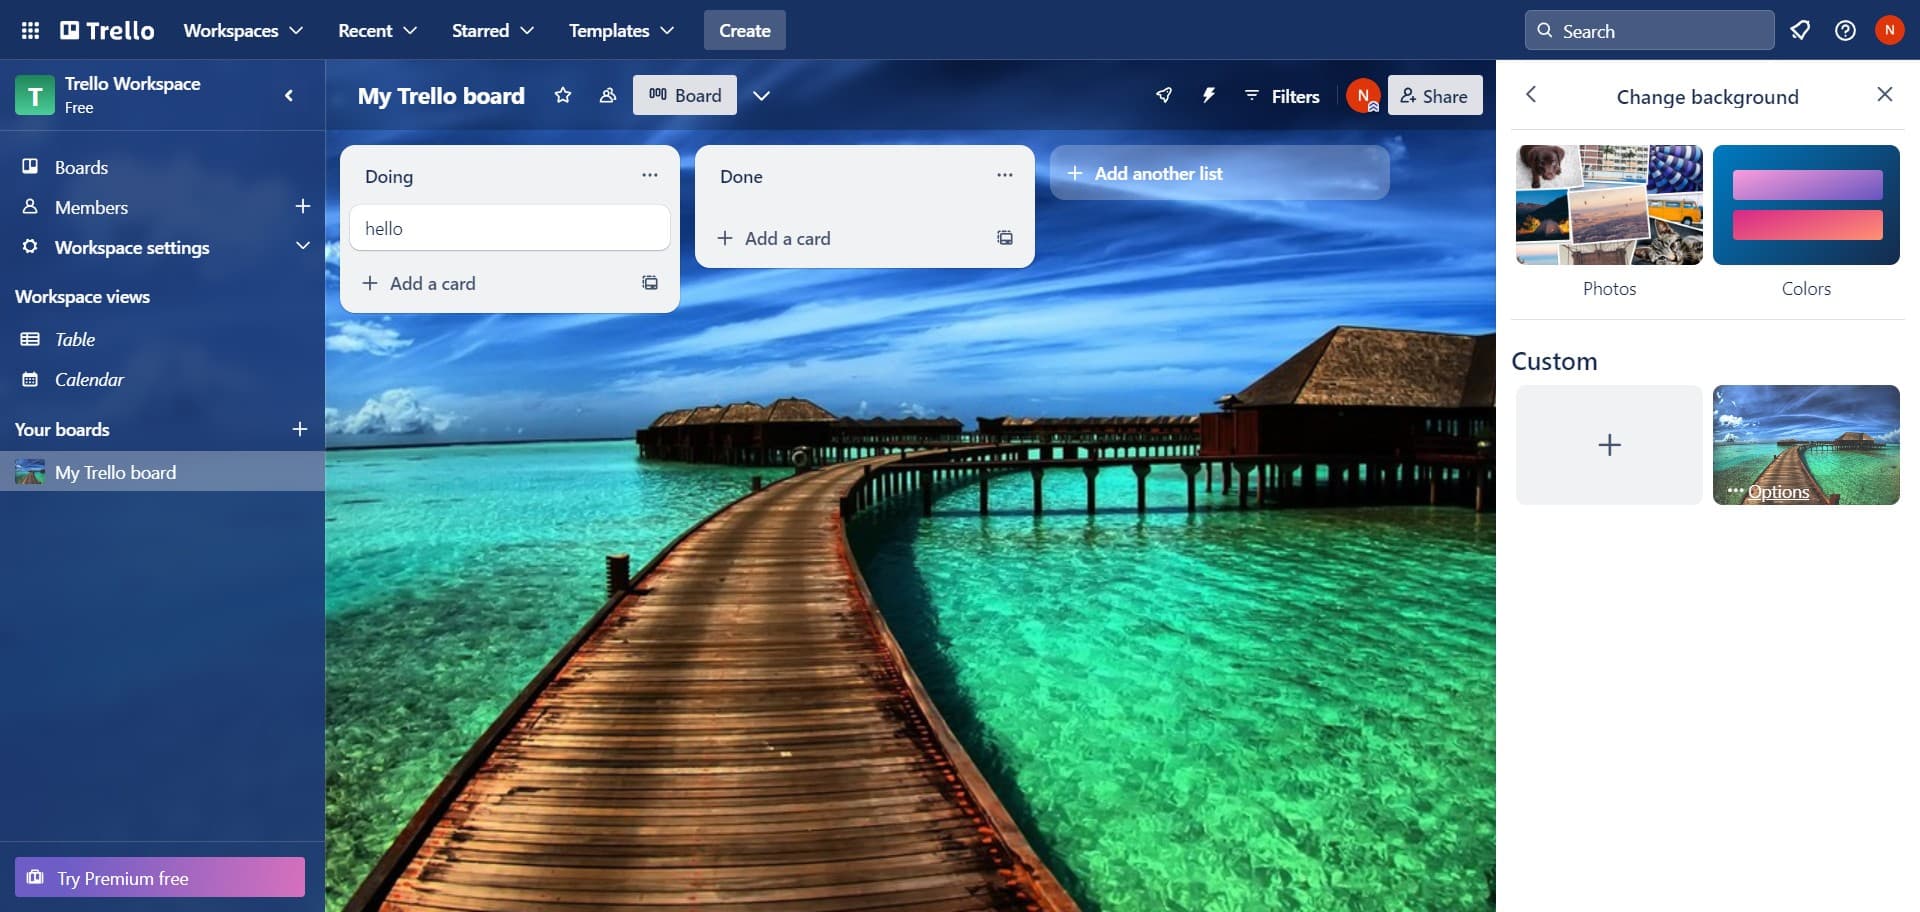This screenshot has width=1920, height=912.
Task: Click the megaphone promotions icon
Action: coord(1800,30)
